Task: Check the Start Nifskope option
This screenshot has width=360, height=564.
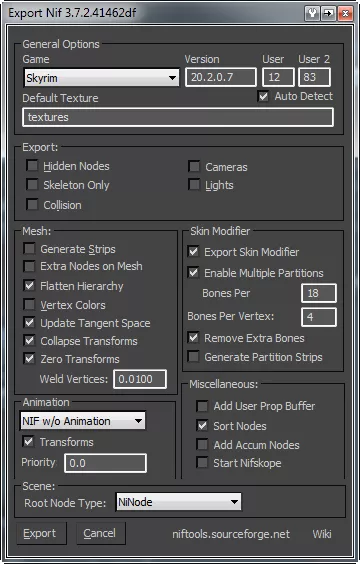Action: point(202,463)
